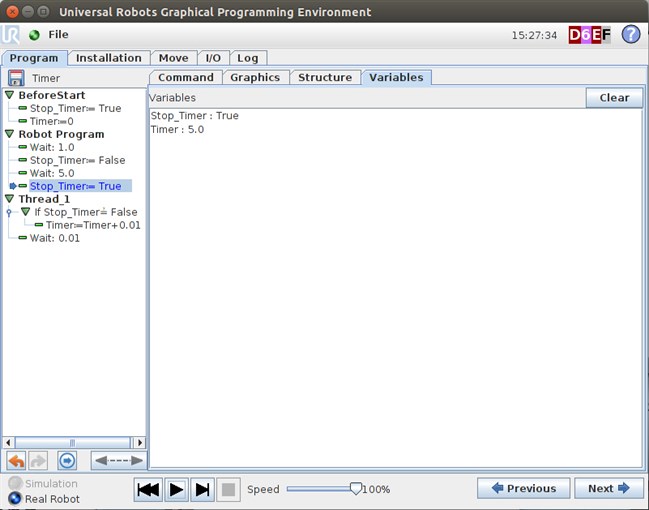Collapse the Thread_1 tree node
Image resolution: width=649 pixels, height=510 pixels.
click(10, 199)
